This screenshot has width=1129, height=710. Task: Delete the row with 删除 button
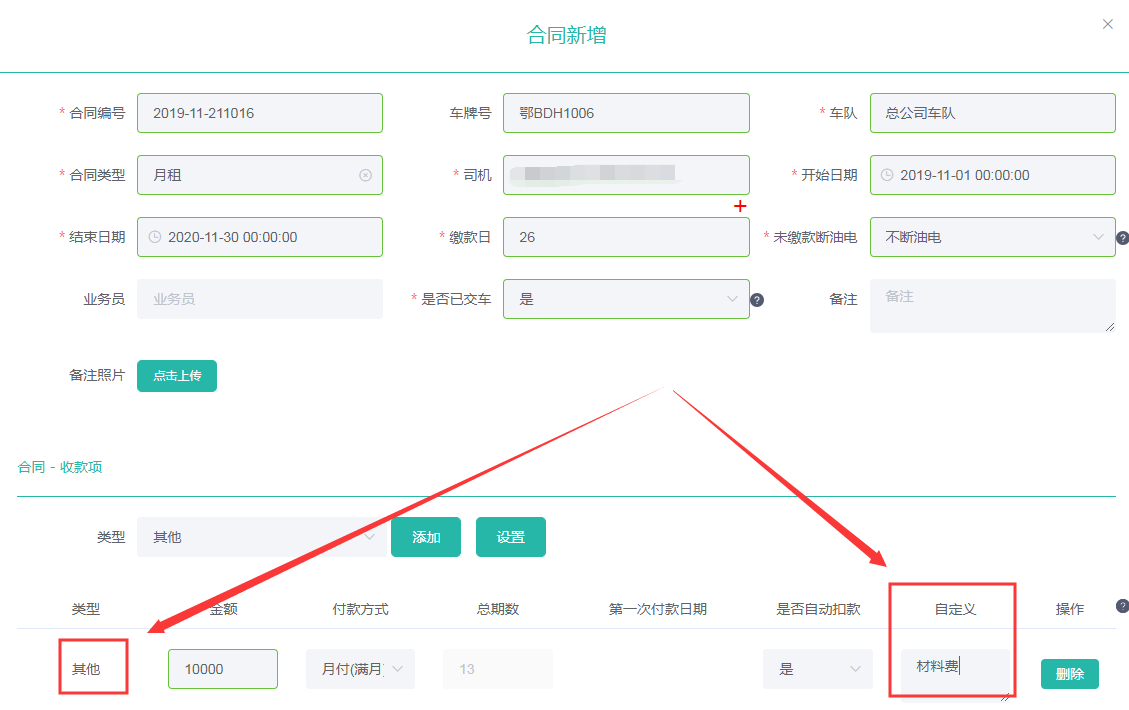pos(1069,674)
